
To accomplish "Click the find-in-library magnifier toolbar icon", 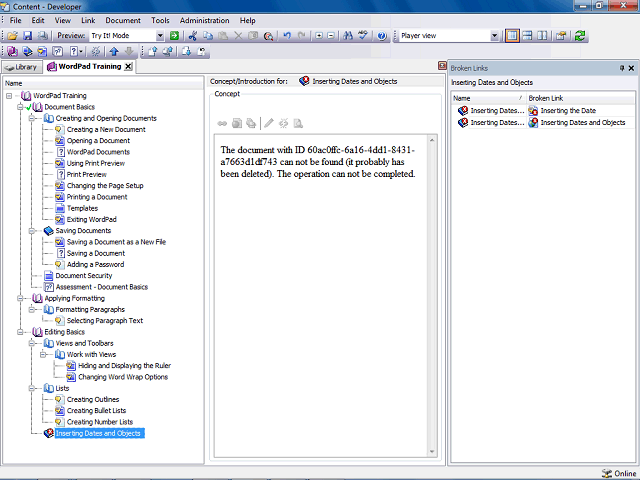I will pos(268,36).
